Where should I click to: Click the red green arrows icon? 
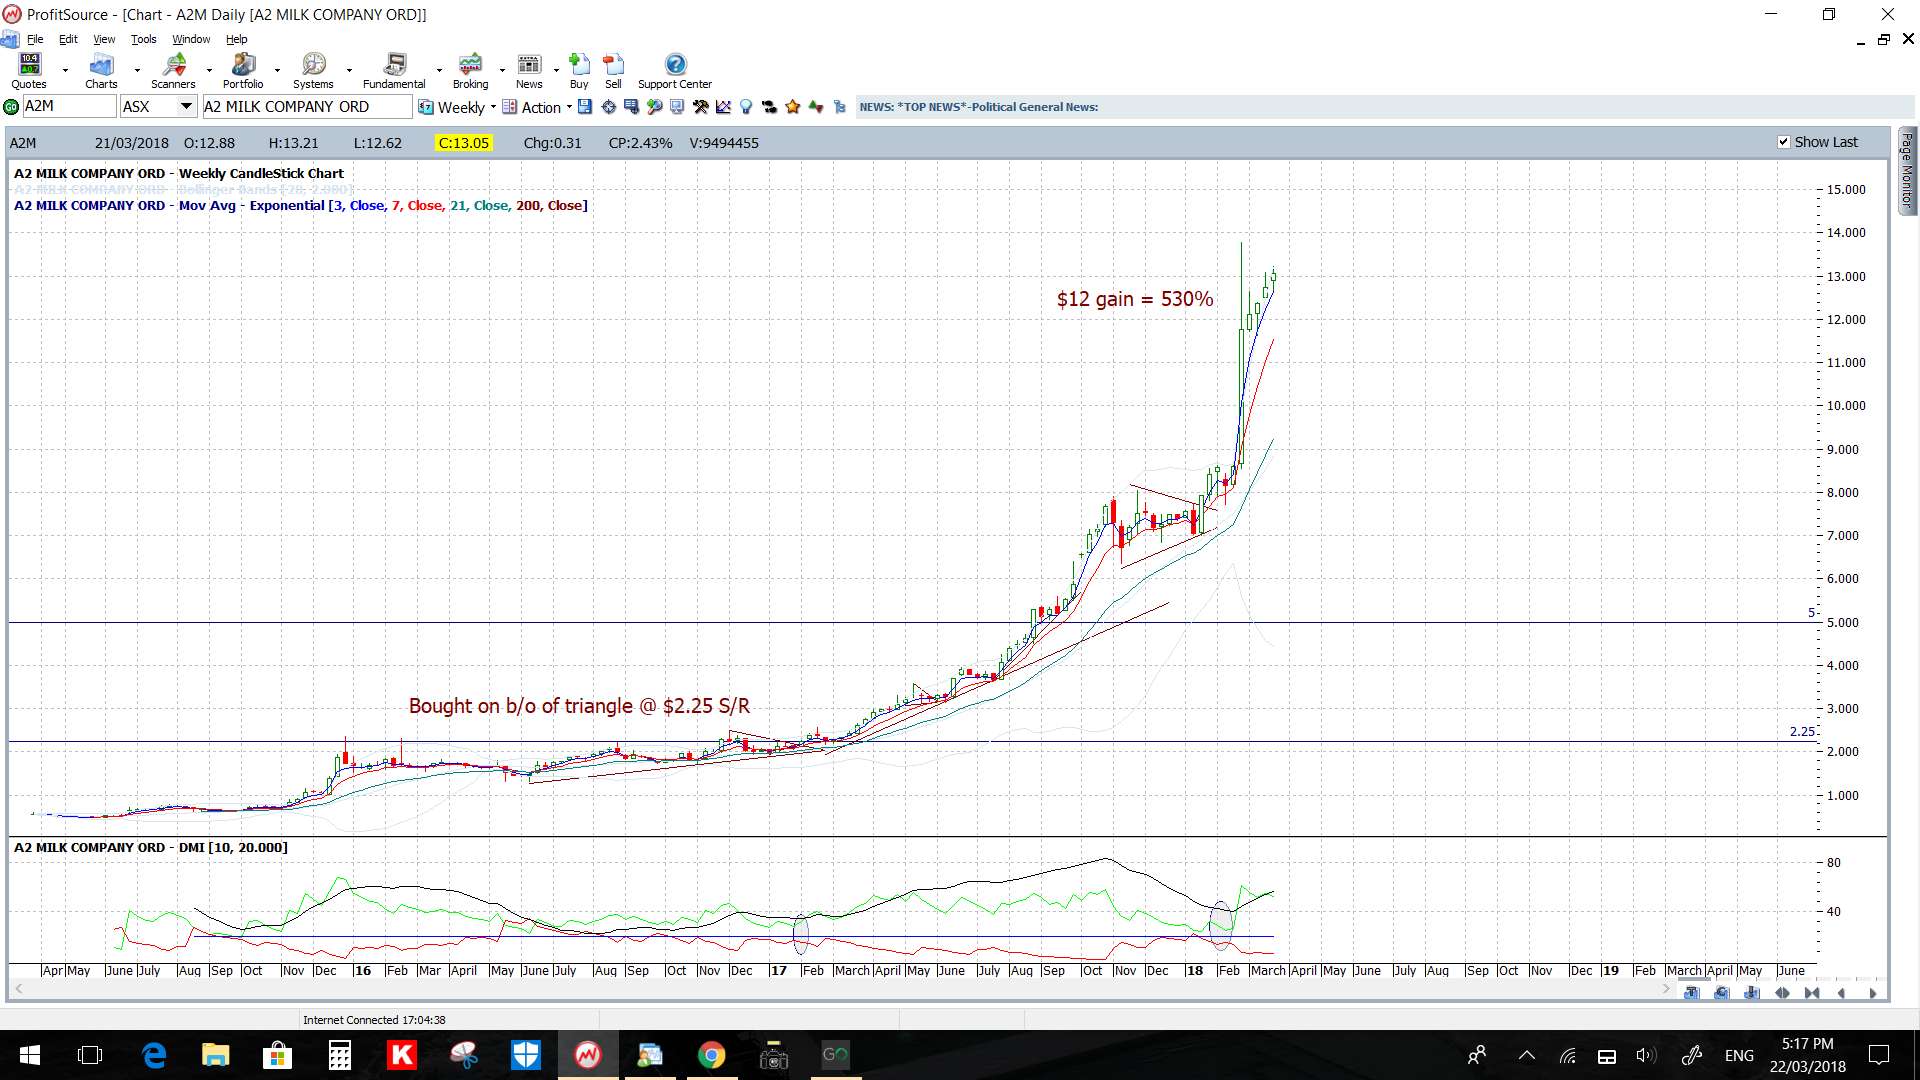pos(816,107)
